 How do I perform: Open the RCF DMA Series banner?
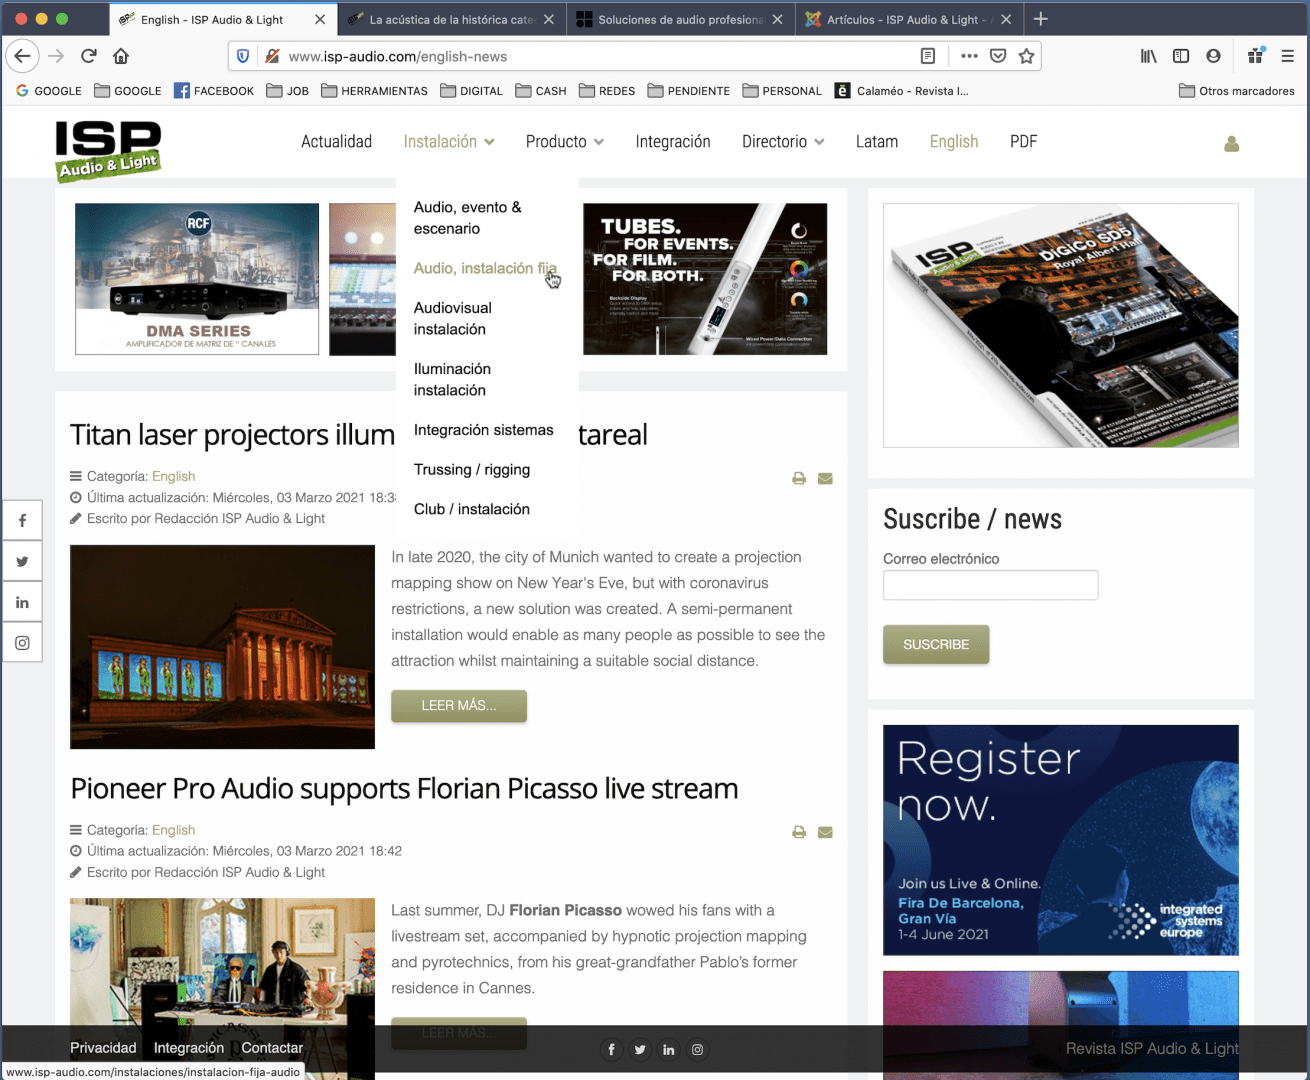click(197, 279)
